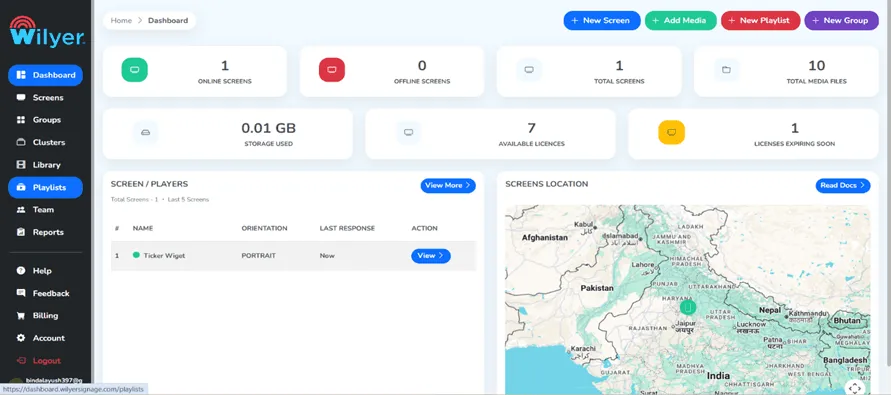Click the Ticker Wiget screen name
Viewport: 891px width, 395px height.
[x=164, y=256]
